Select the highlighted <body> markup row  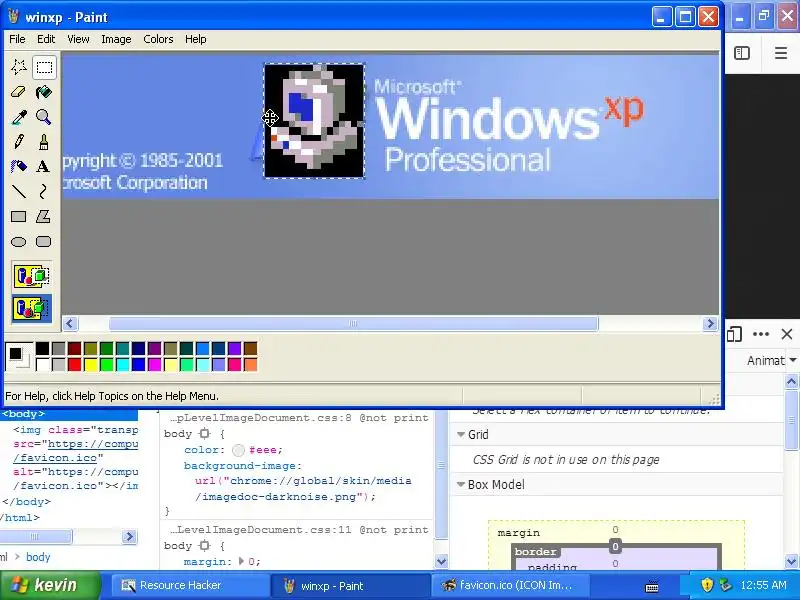[x=69, y=414]
